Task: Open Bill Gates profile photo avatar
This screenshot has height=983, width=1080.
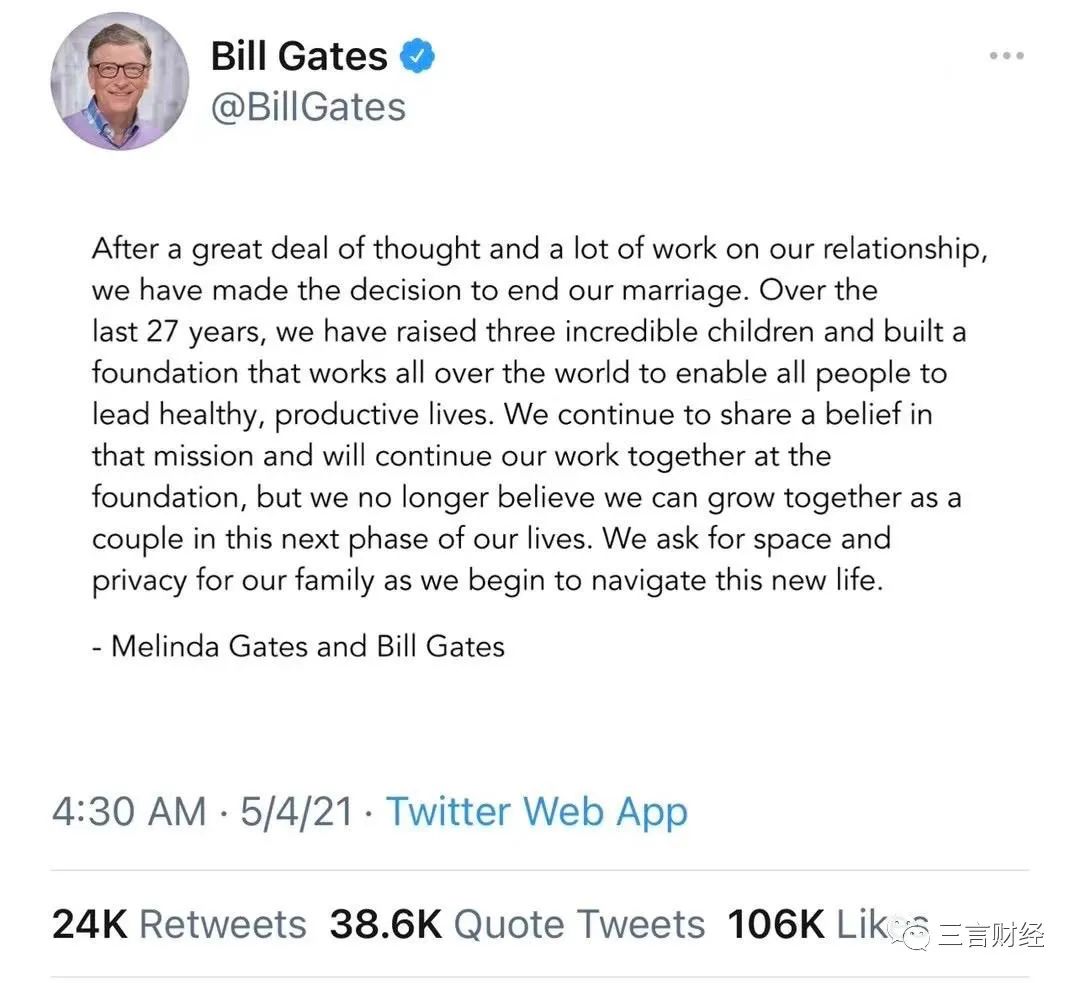Action: point(120,81)
